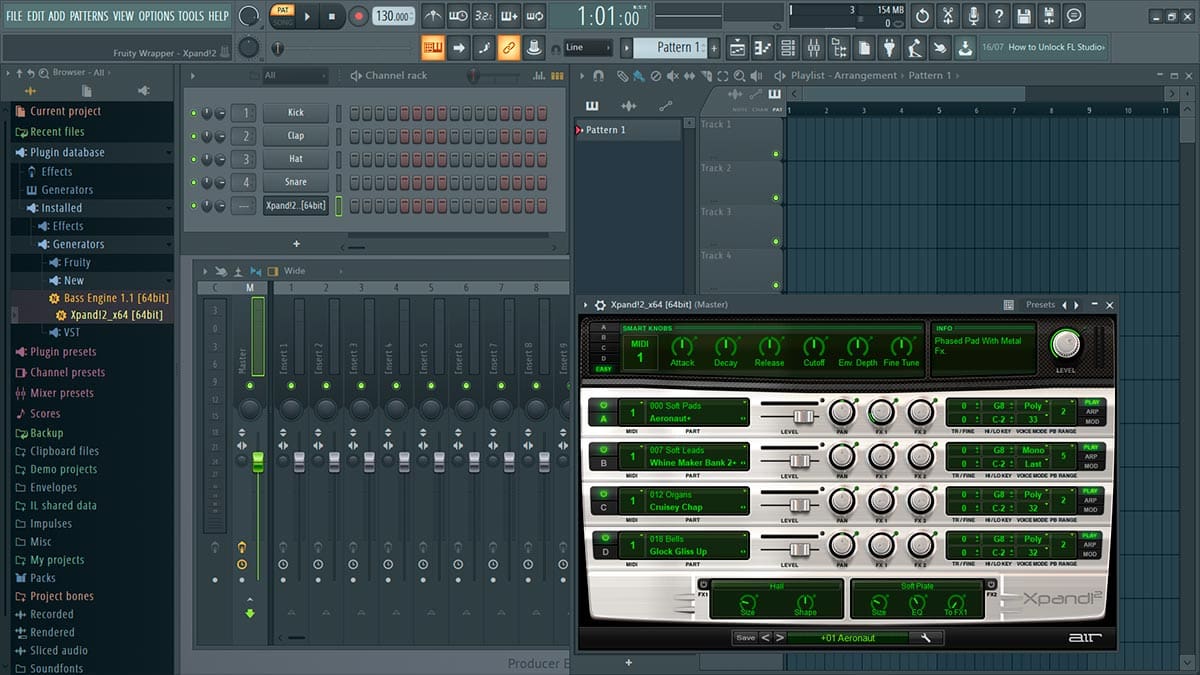This screenshot has height=675, width=1200.
Task: Click the Save button in Xpand!2
Action: point(746,637)
